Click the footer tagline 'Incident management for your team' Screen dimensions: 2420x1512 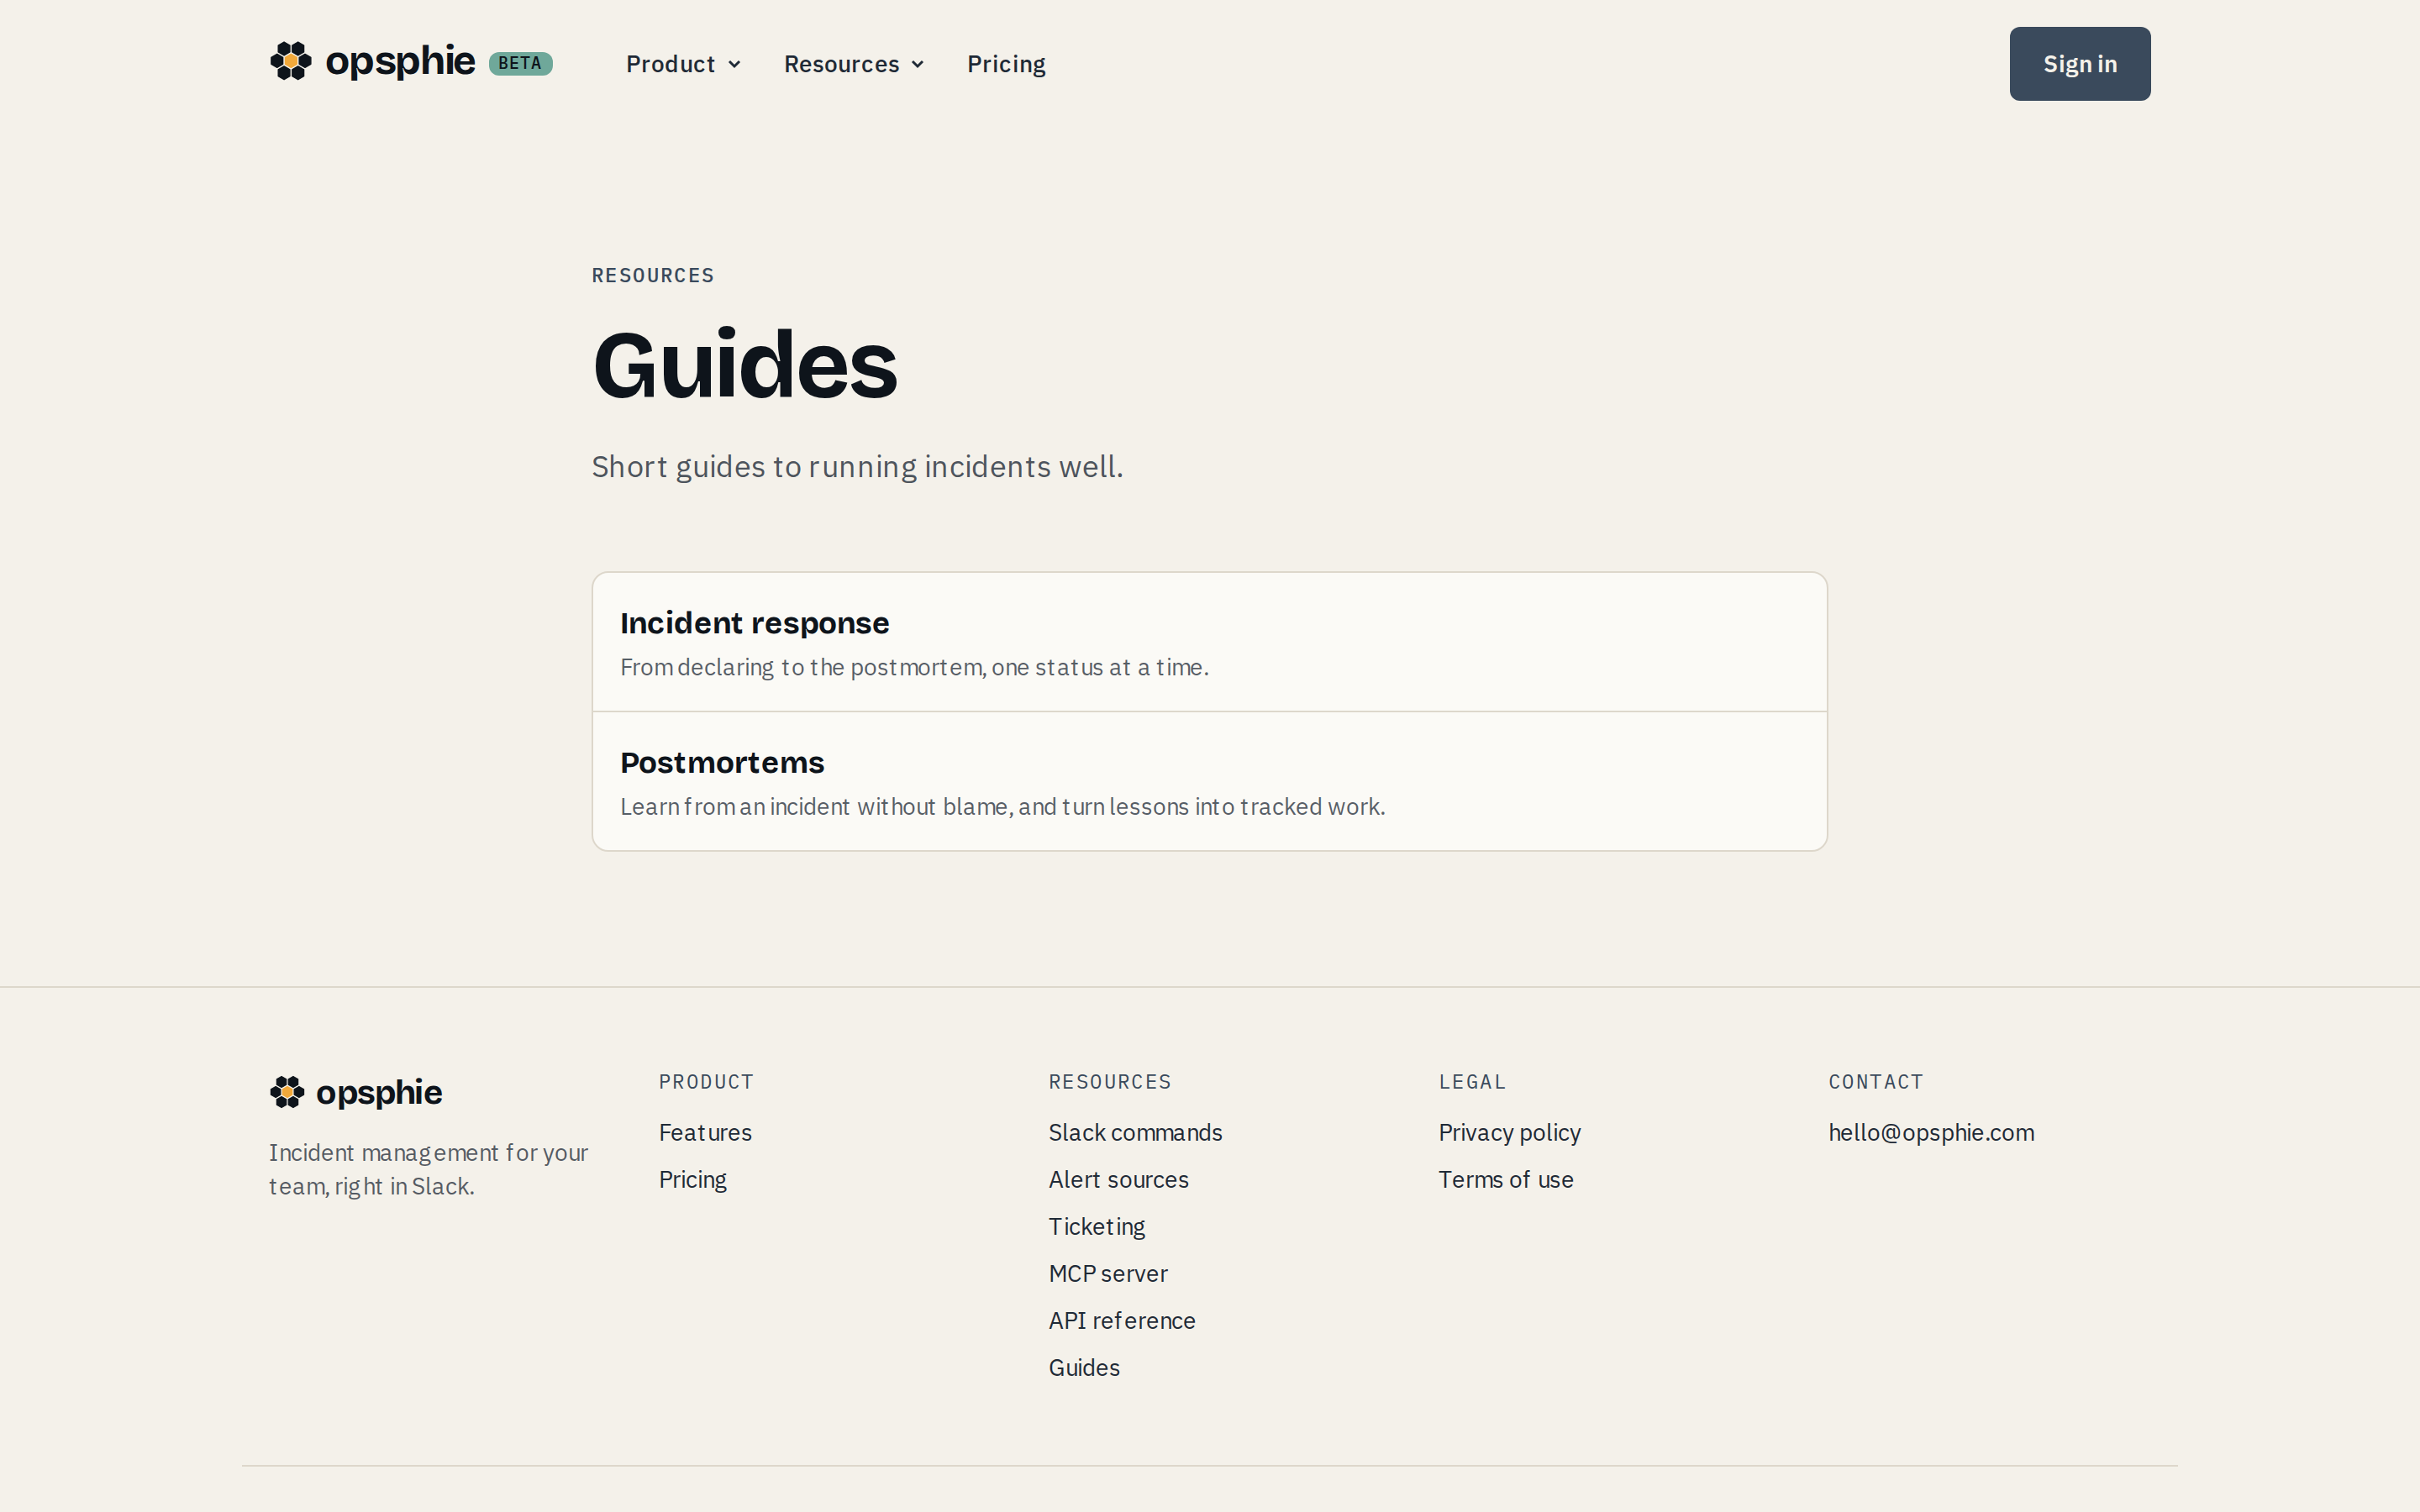tap(428, 1169)
